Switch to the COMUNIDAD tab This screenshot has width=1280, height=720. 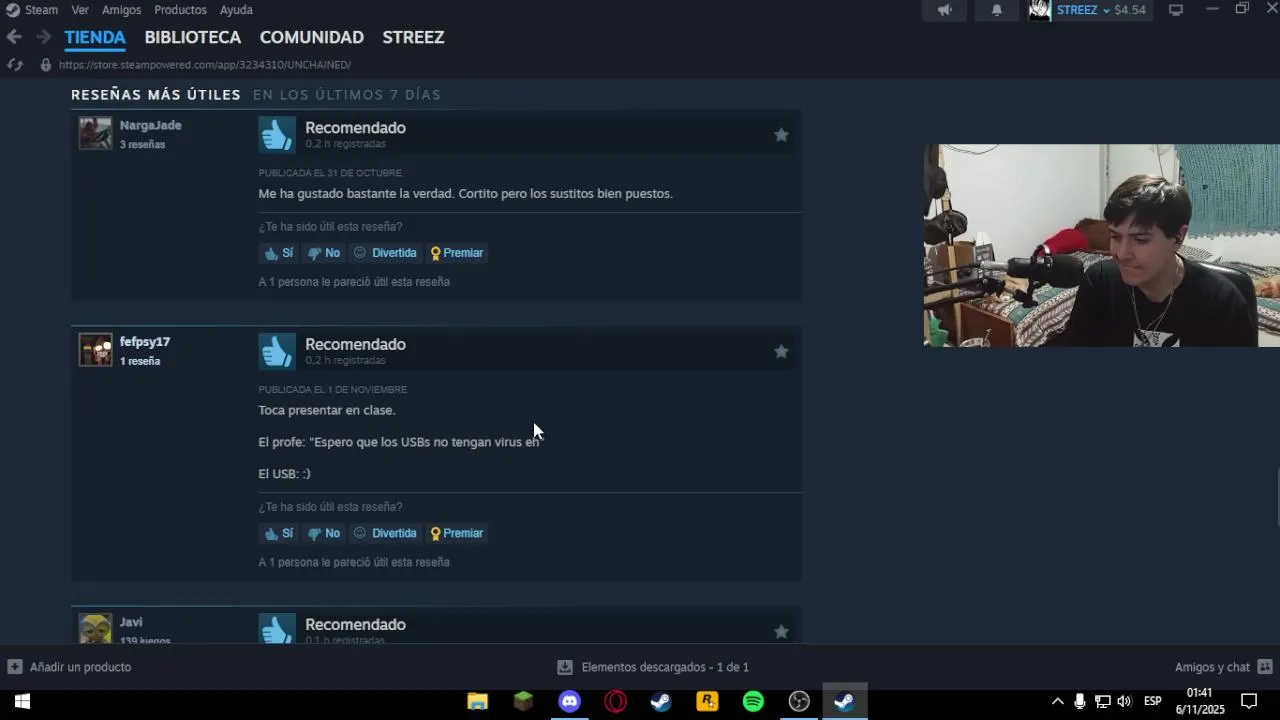click(312, 37)
